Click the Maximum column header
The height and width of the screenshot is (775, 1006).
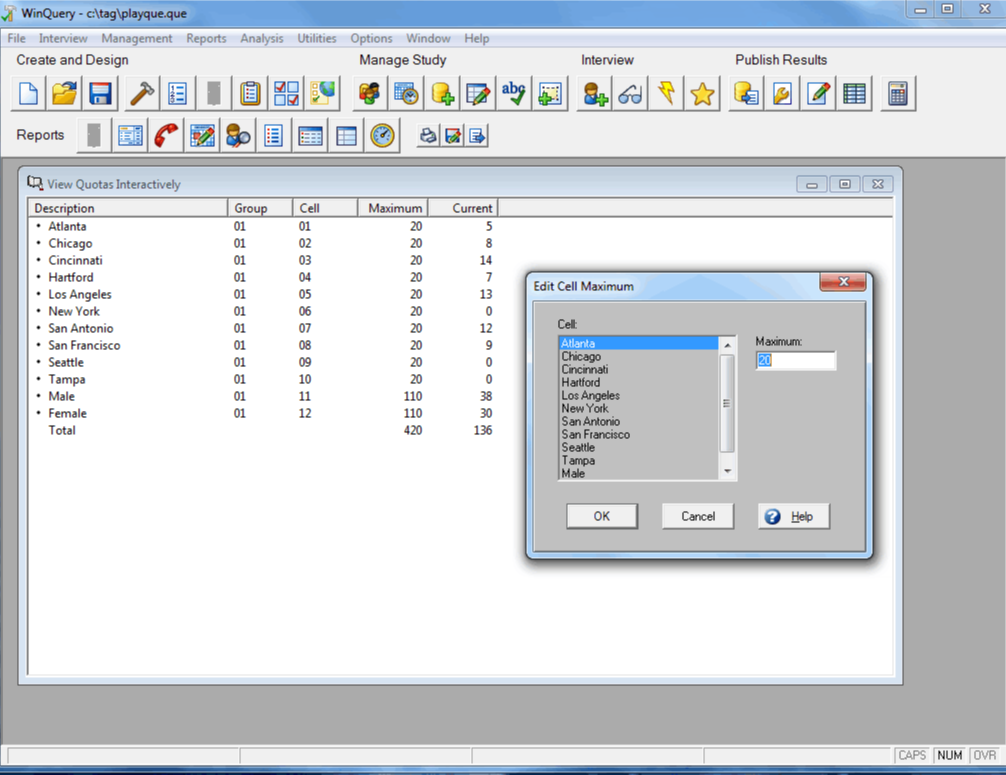click(x=393, y=208)
